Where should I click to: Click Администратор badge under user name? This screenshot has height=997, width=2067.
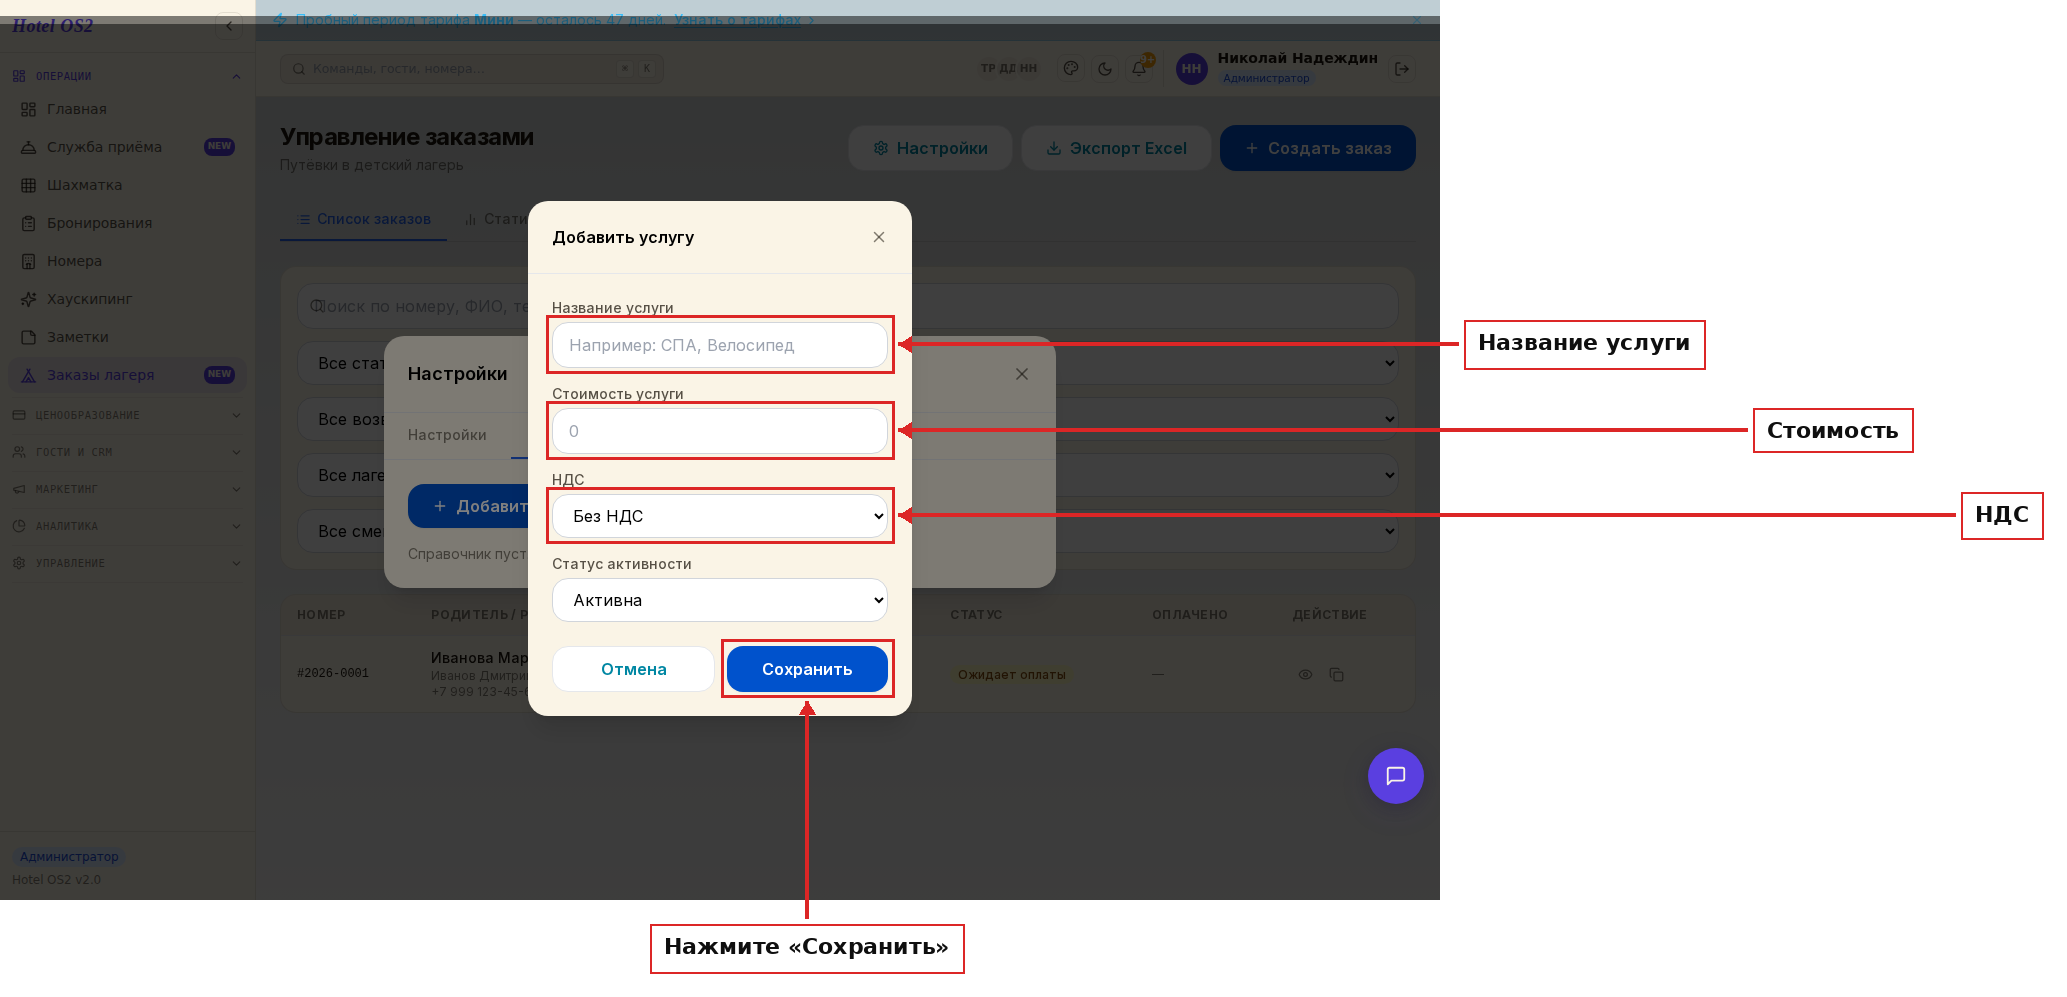(1266, 78)
